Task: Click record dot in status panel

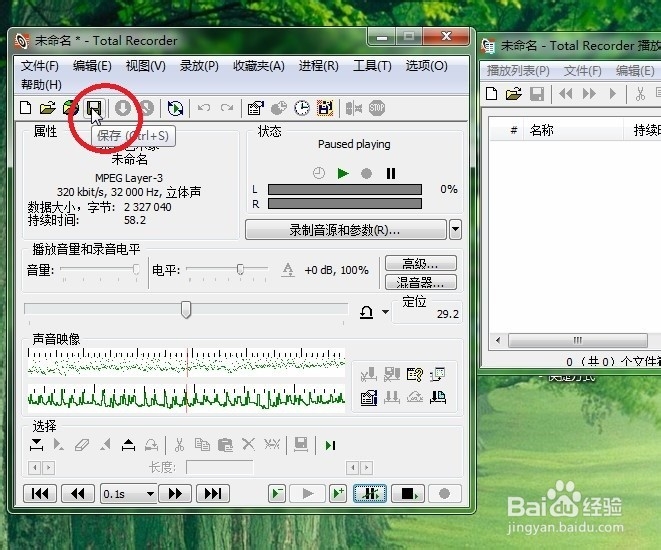Action: [x=366, y=173]
